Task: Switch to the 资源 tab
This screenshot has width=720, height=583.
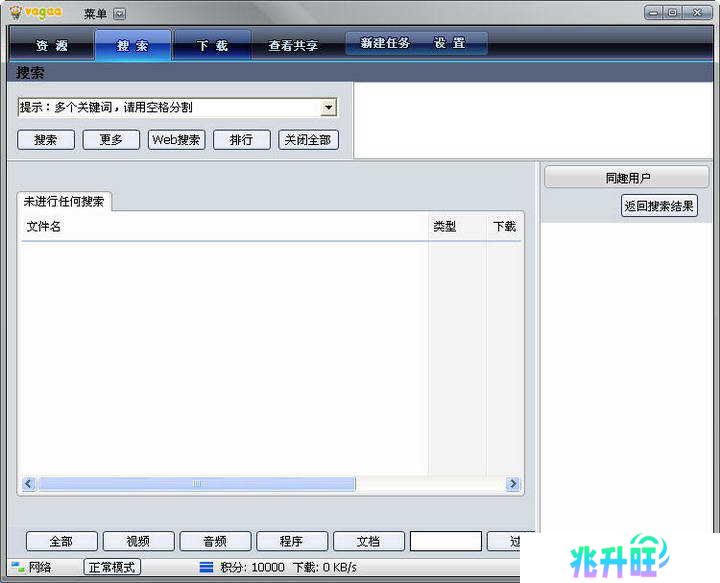Action: 52,45
